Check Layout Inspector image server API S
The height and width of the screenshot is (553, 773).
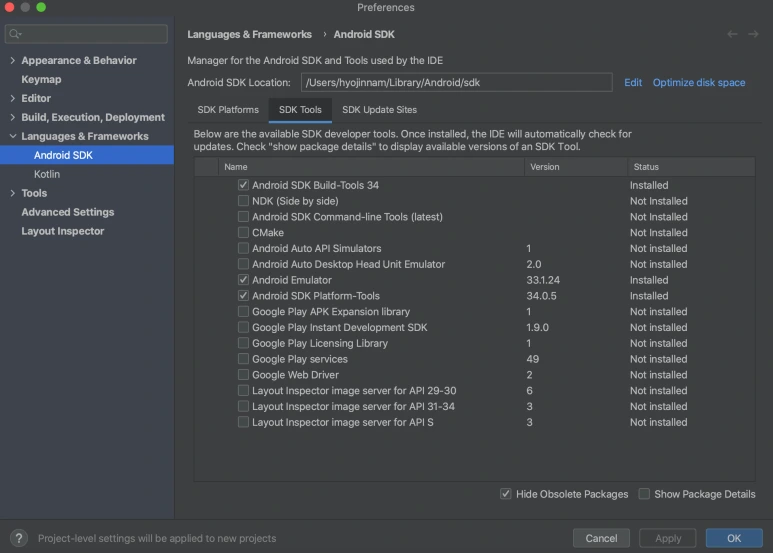(243, 421)
